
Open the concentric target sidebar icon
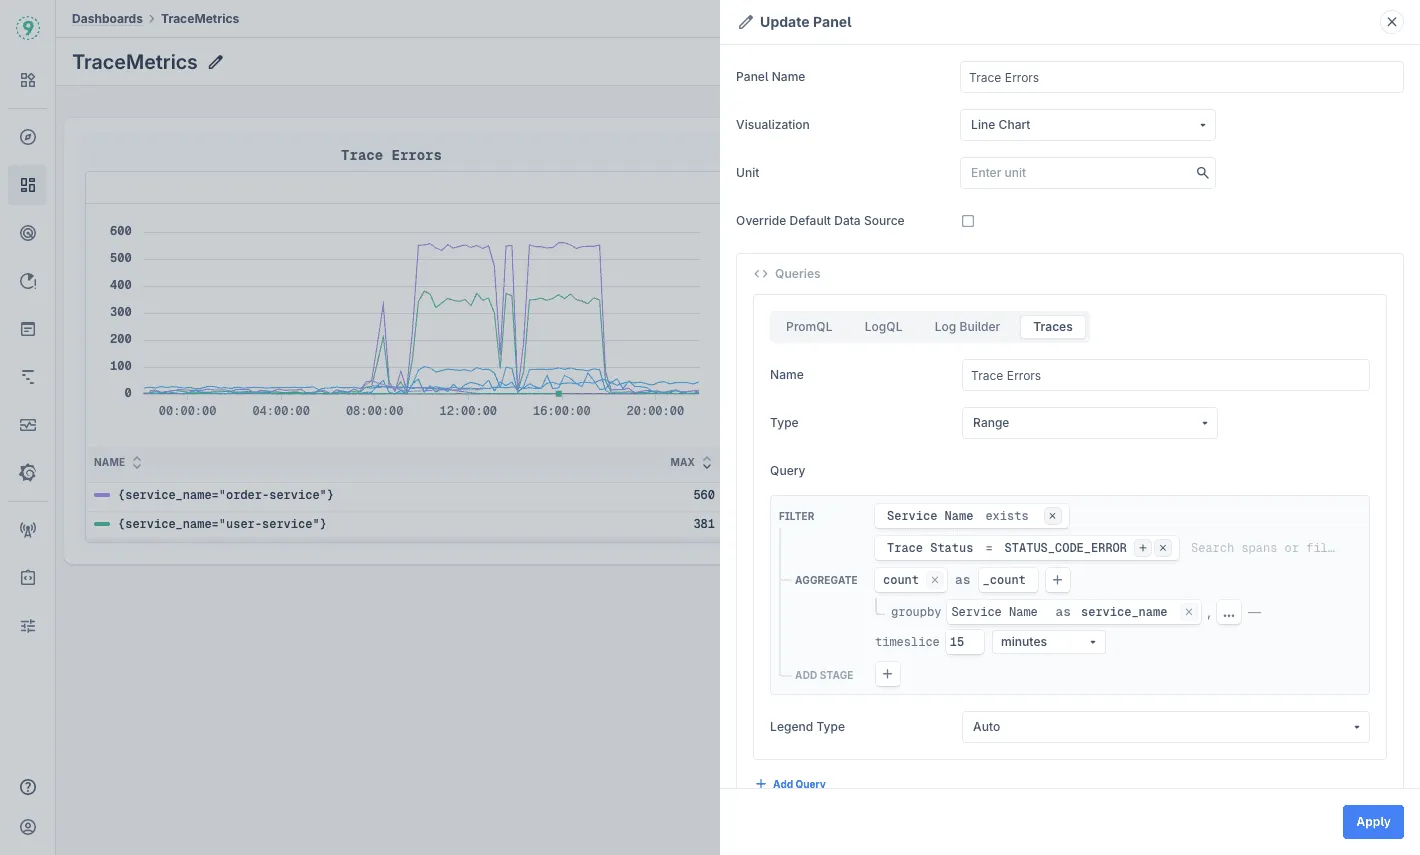pos(28,233)
